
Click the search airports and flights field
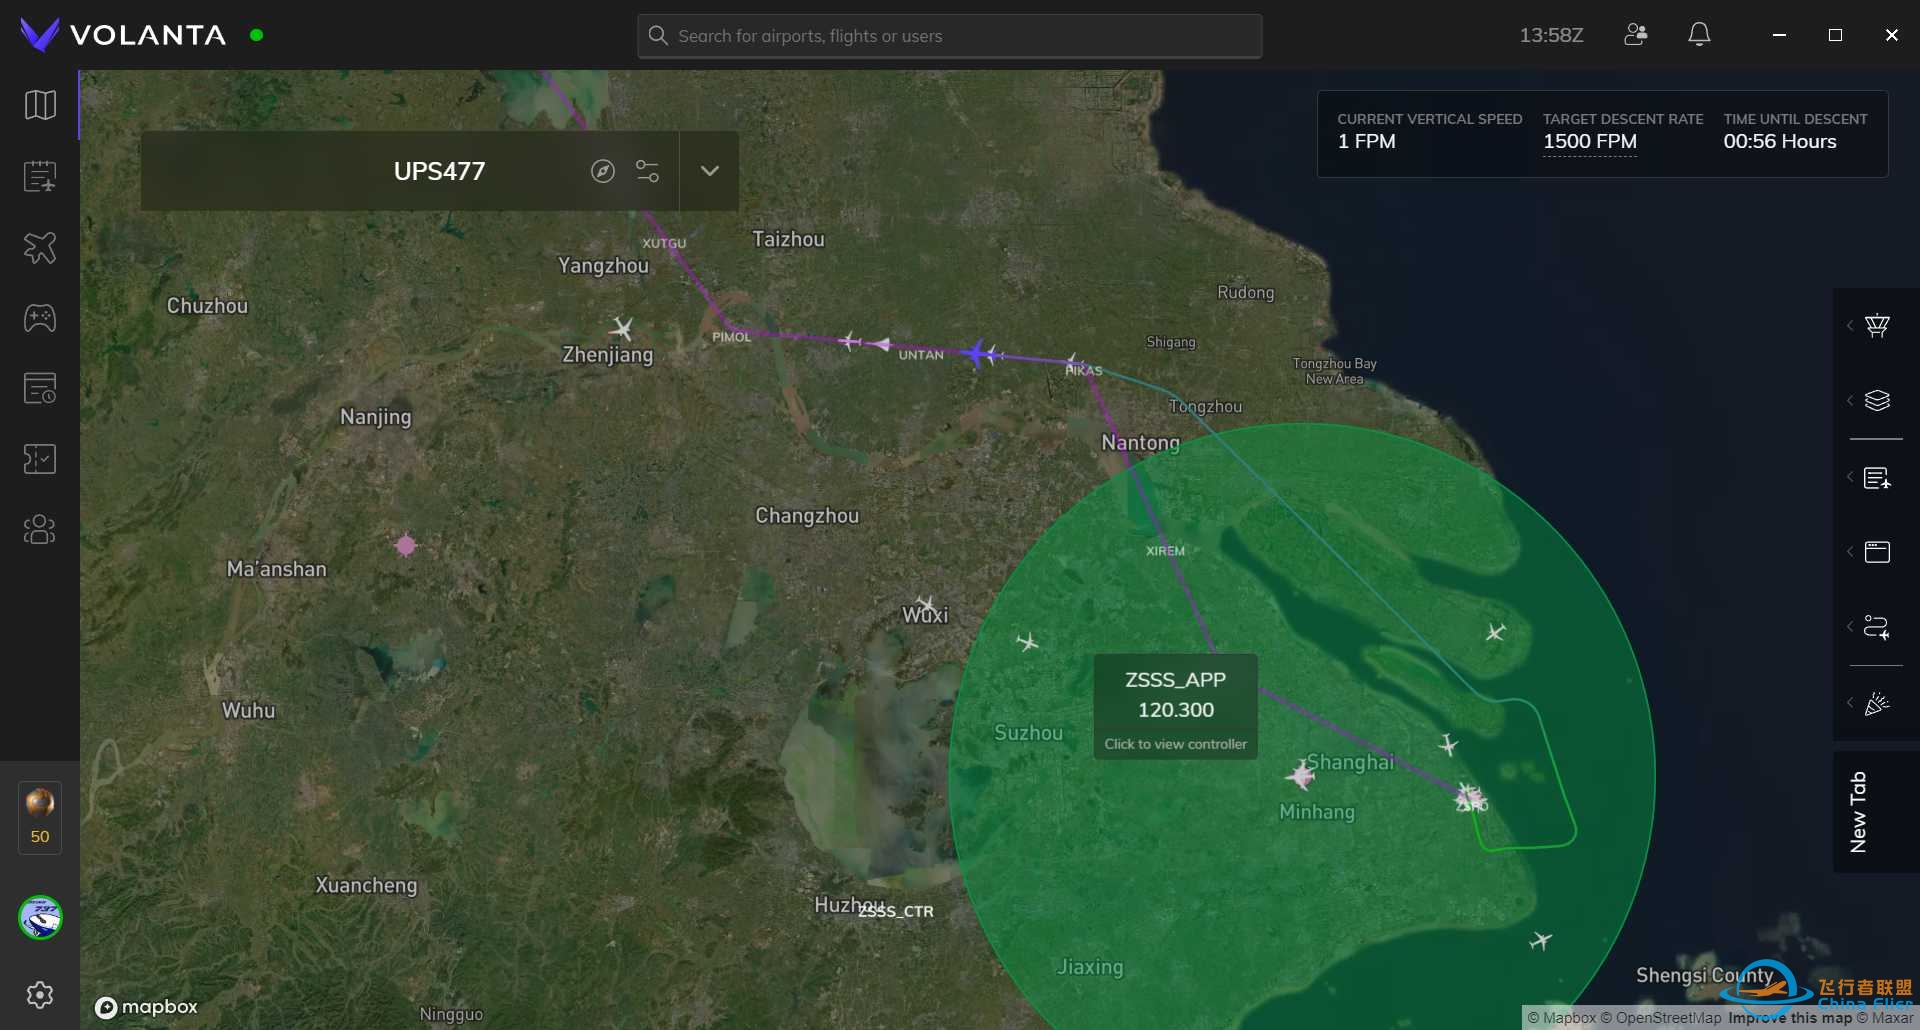coord(949,36)
